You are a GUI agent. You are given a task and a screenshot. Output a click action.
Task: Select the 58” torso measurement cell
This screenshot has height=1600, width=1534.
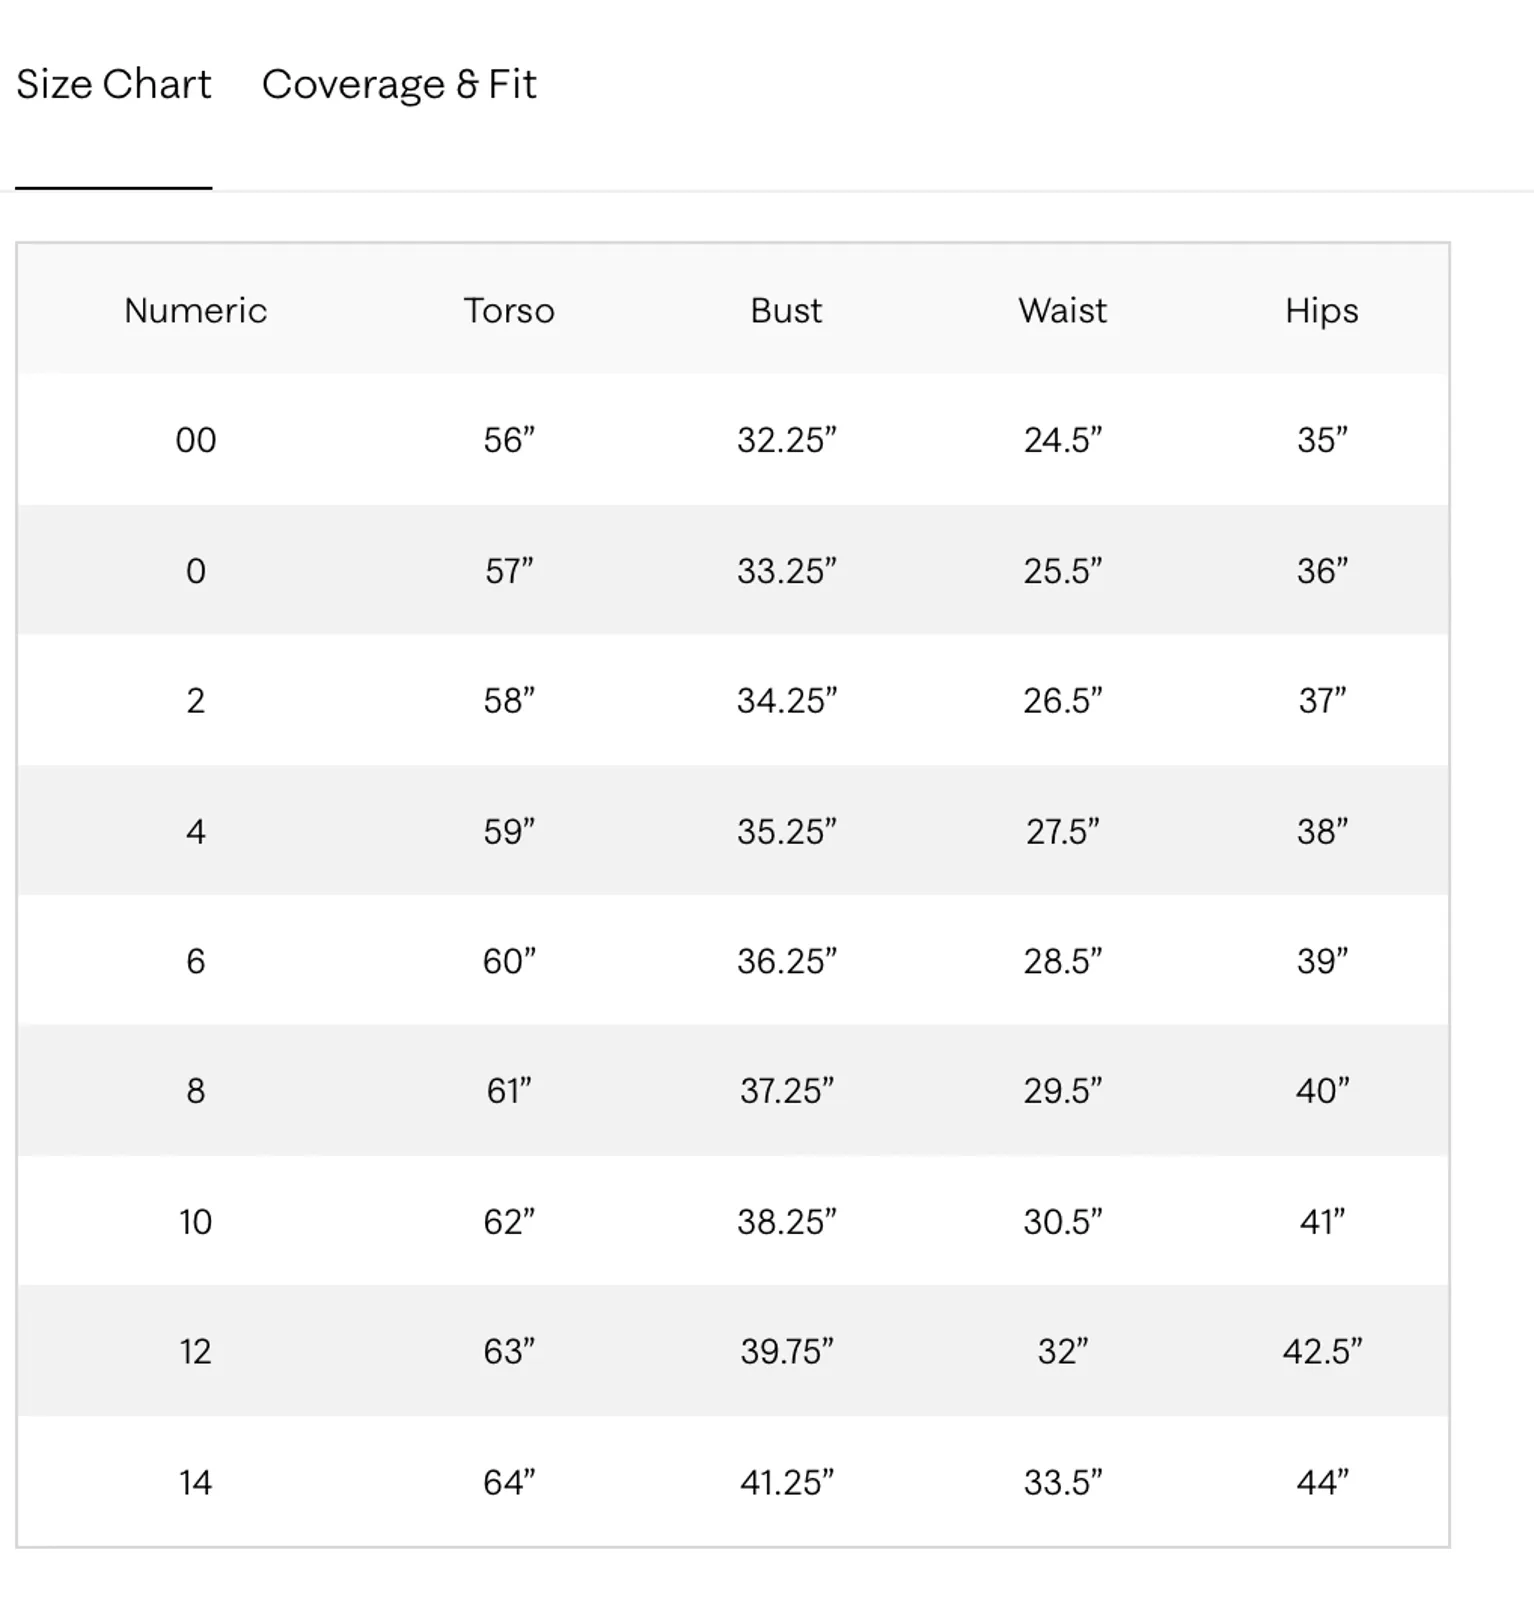point(509,701)
